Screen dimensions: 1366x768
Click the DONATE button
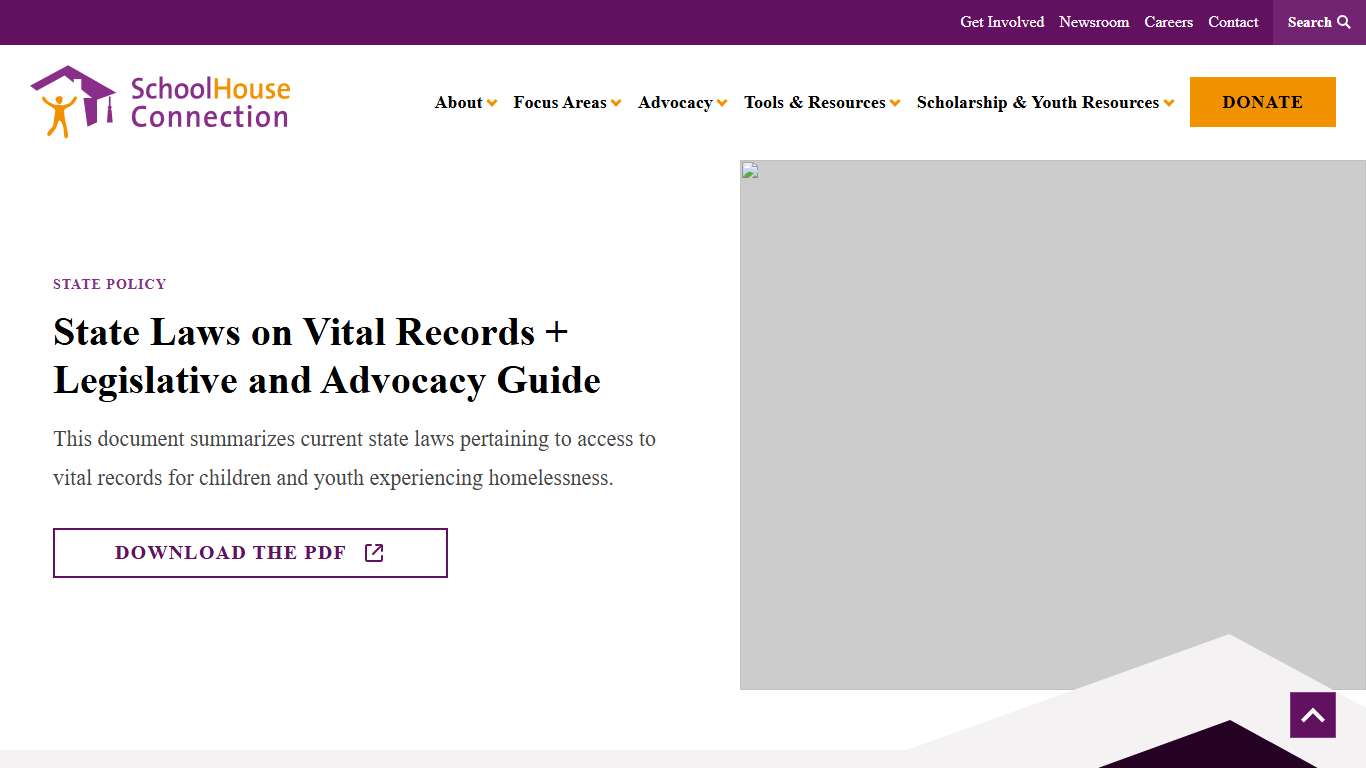click(x=1262, y=101)
